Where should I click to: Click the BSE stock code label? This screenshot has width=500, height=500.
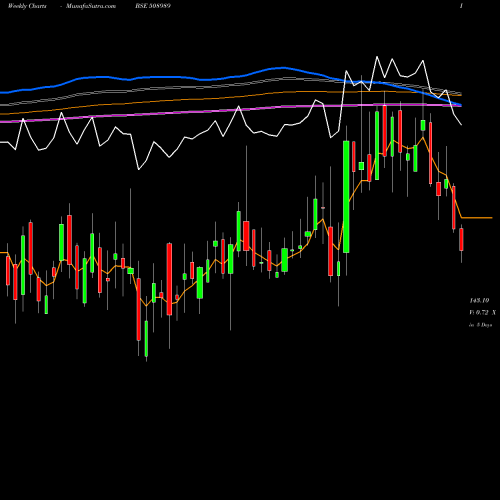pos(153,6)
